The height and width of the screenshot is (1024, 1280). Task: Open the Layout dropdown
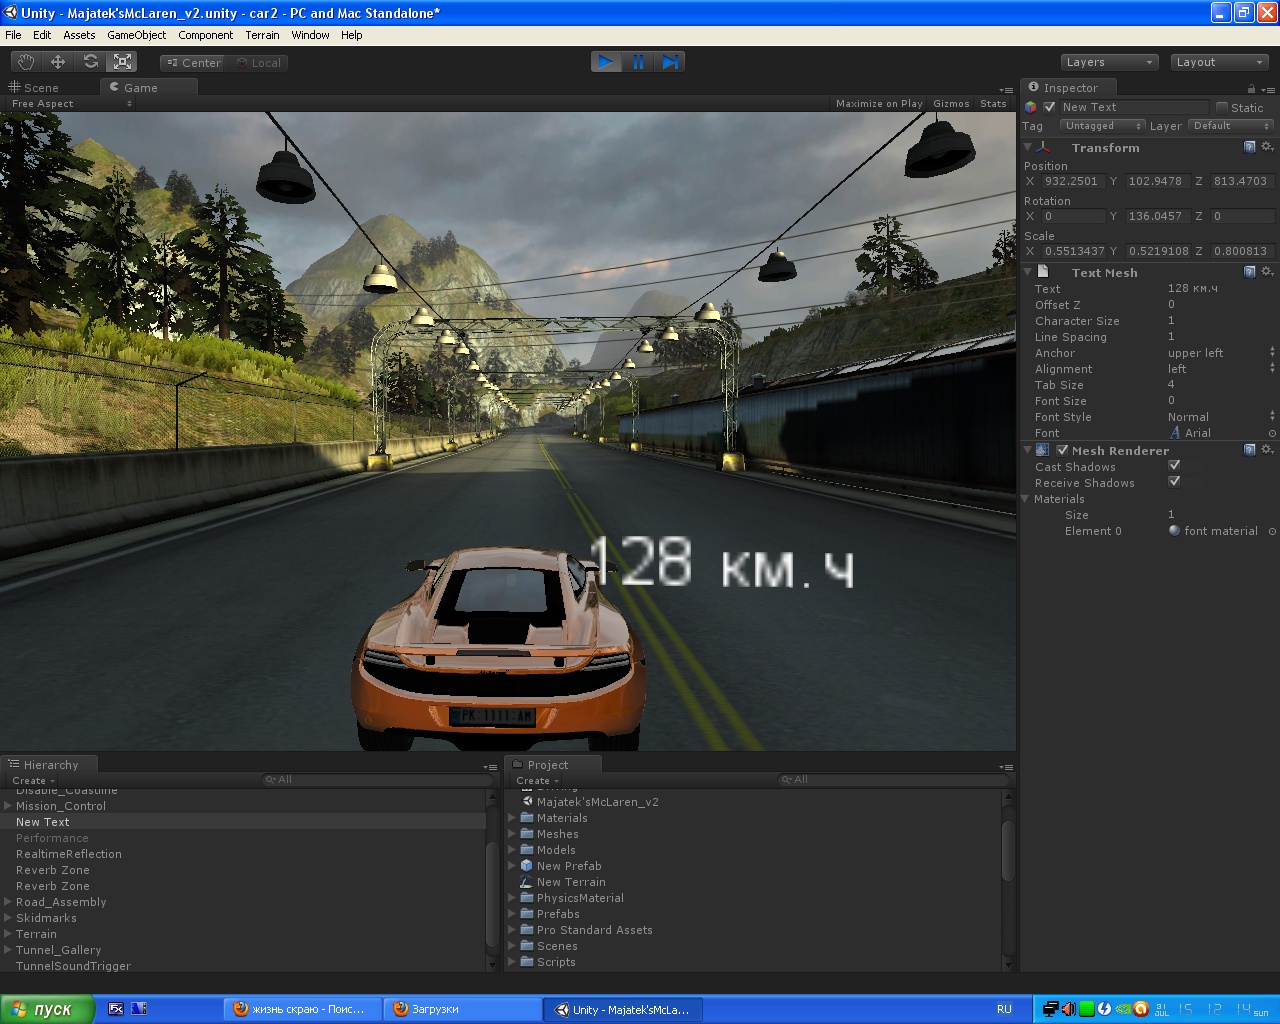(x=1219, y=62)
